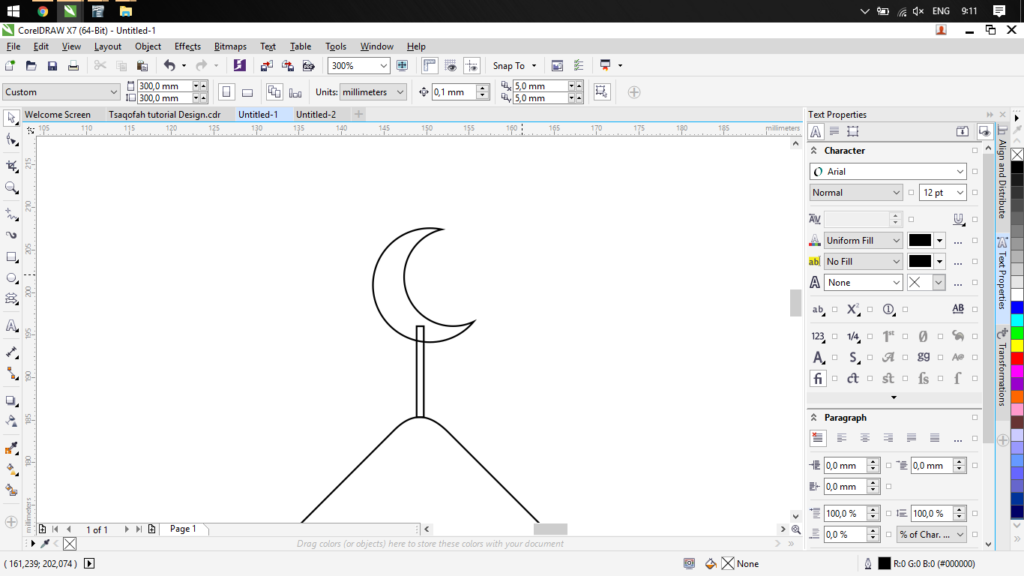Pick the yellow swatch in color palette
Viewport: 1024px width, 576px height.
(1017, 345)
